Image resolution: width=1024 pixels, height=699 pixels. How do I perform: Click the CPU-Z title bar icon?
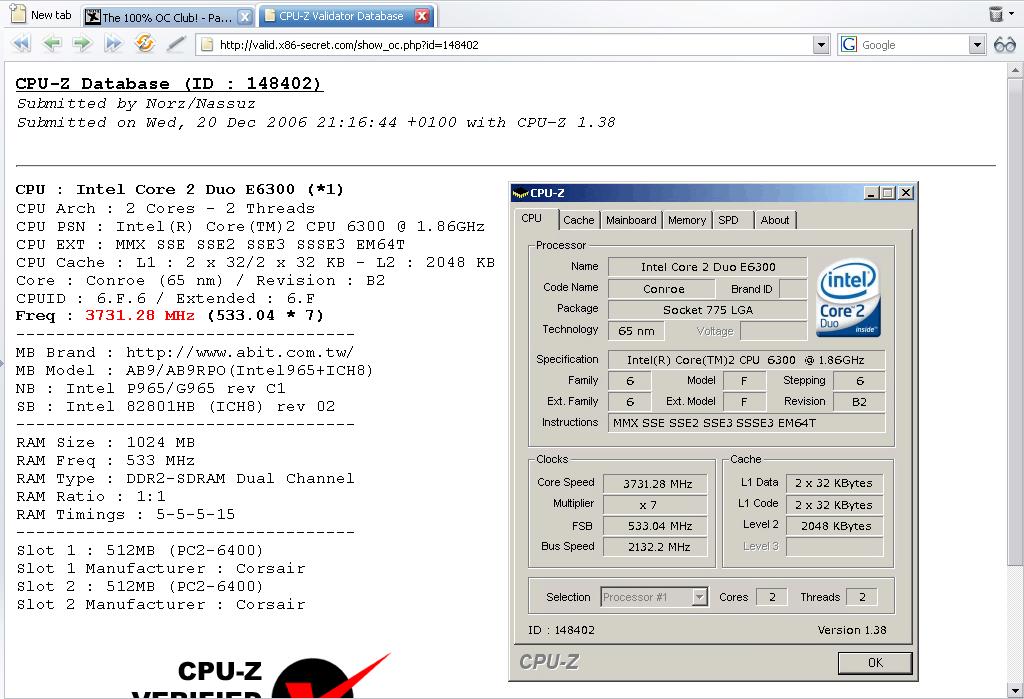coord(520,193)
